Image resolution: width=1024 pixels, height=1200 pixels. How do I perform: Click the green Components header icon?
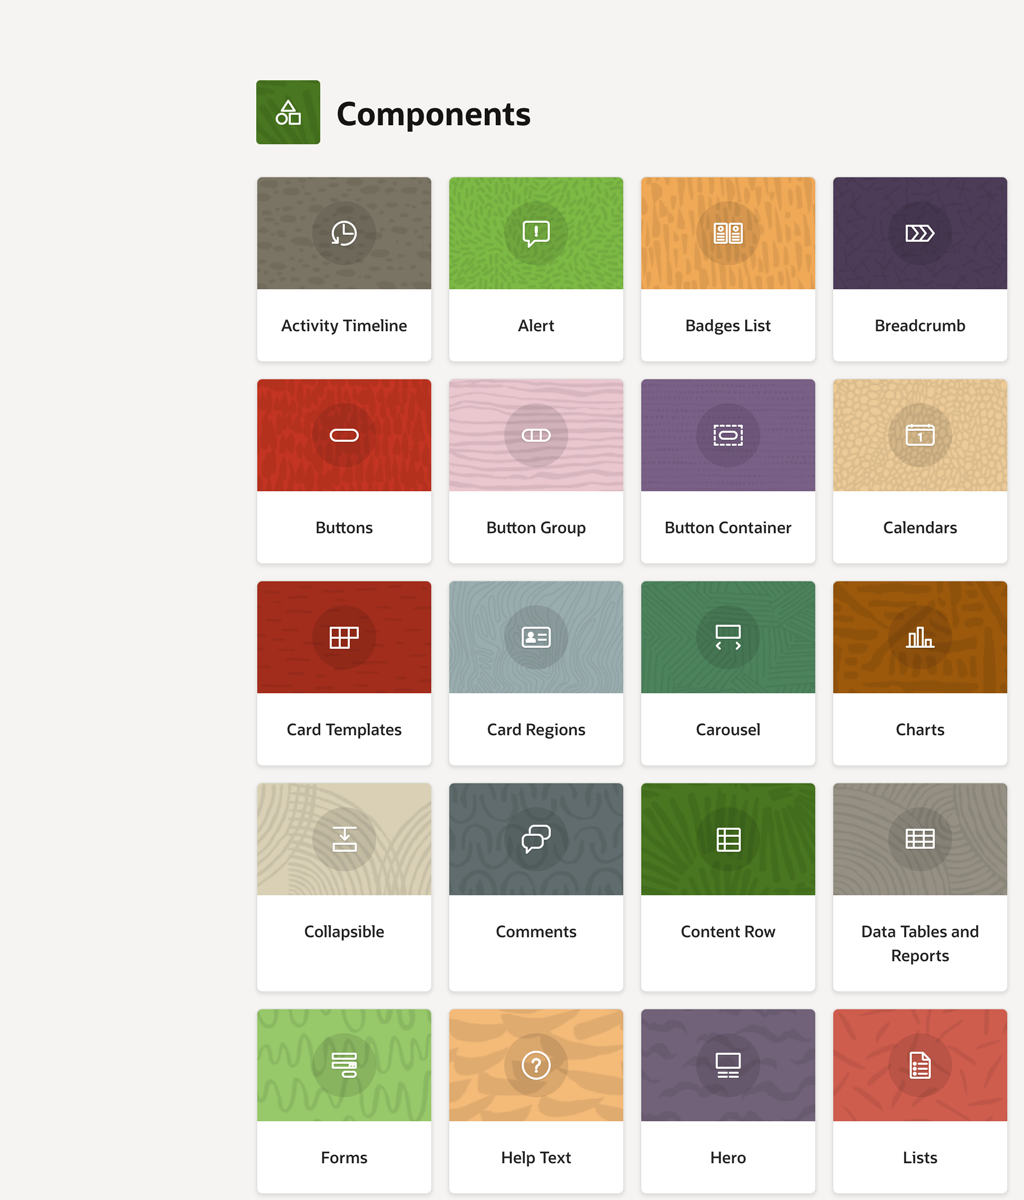(x=288, y=112)
